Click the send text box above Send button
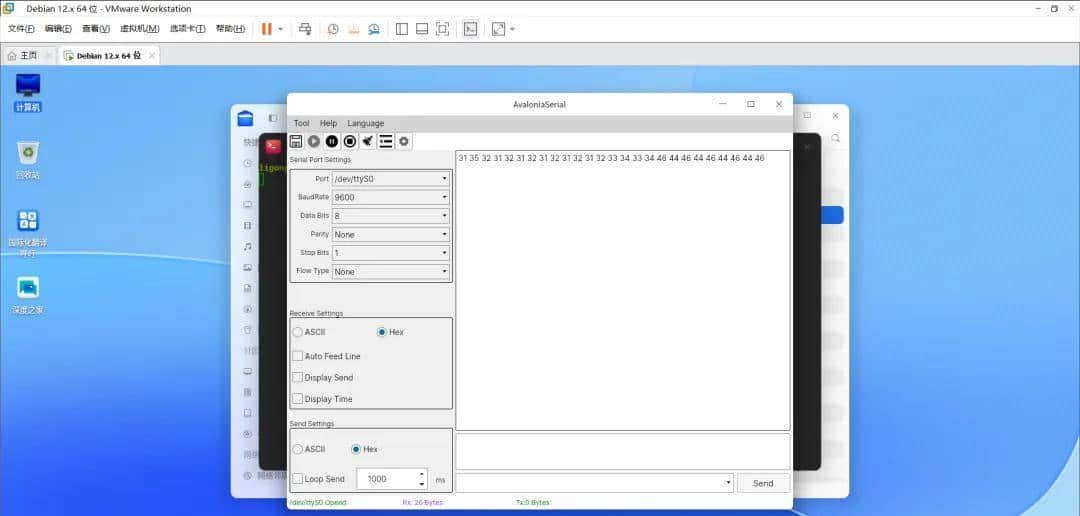 click(623, 451)
